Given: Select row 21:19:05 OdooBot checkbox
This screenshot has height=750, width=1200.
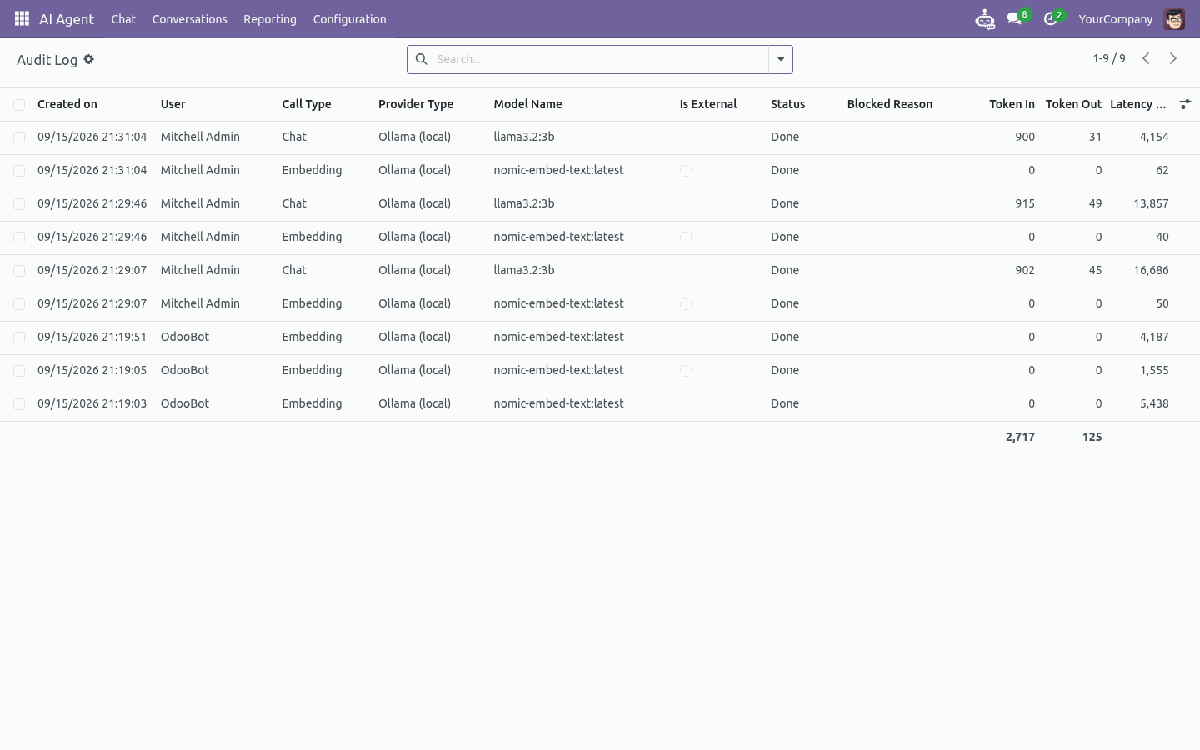Looking at the screenshot, I should 19,371.
